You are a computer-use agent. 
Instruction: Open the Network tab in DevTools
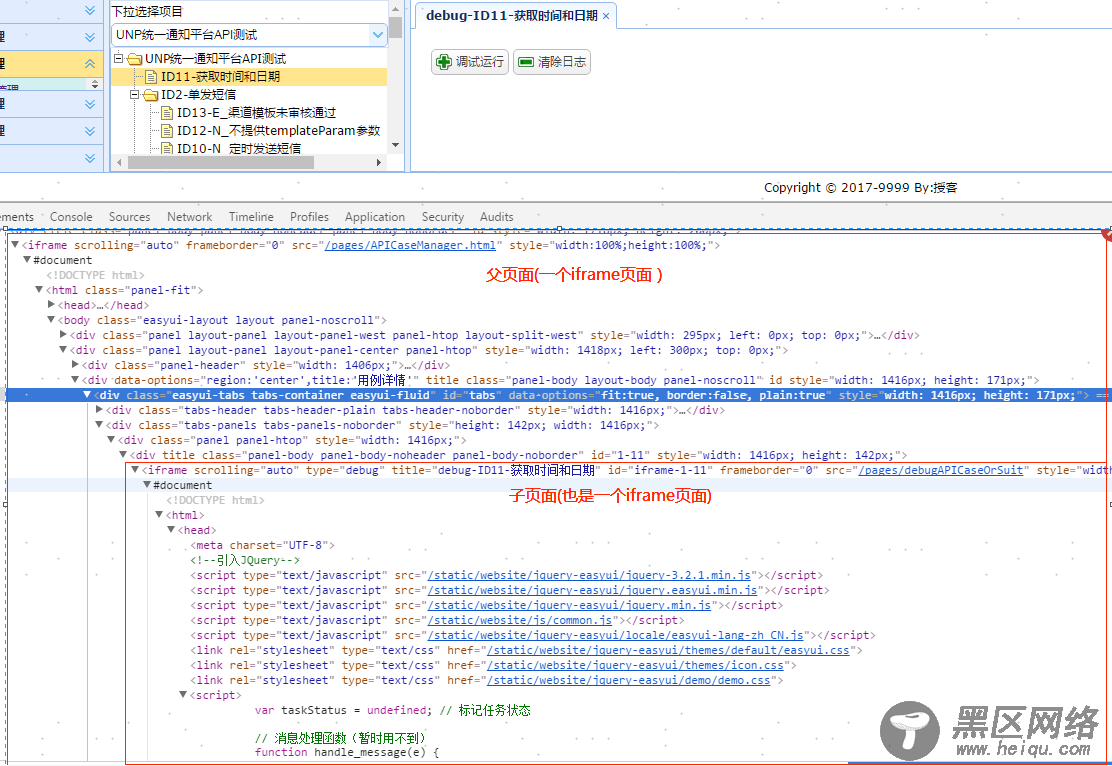click(x=189, y=217)
